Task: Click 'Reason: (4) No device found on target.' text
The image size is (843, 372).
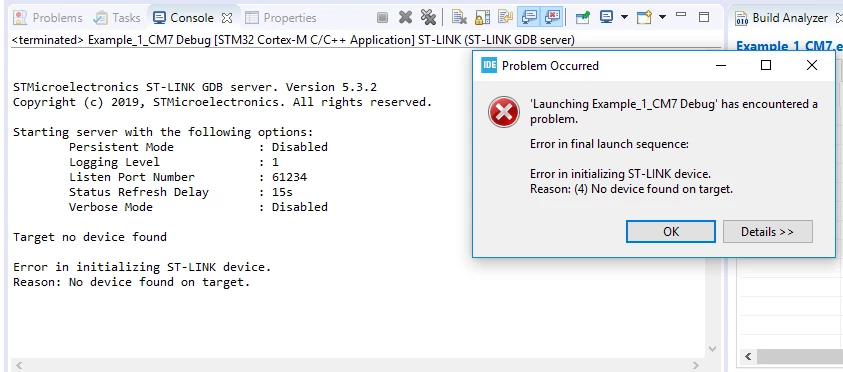Action: (631, 189)
